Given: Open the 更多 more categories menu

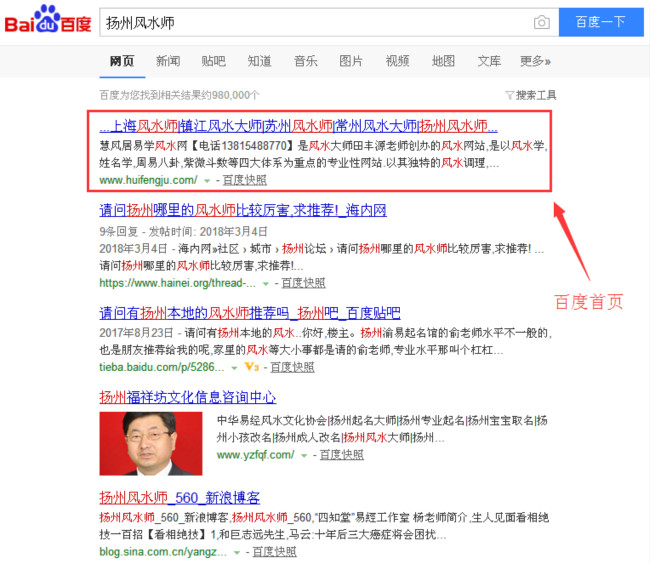Looking at the screenshot, I should 535,61.
